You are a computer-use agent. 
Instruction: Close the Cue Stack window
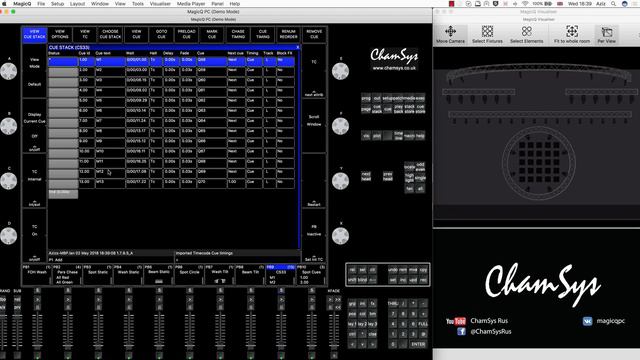click(298, 47)
